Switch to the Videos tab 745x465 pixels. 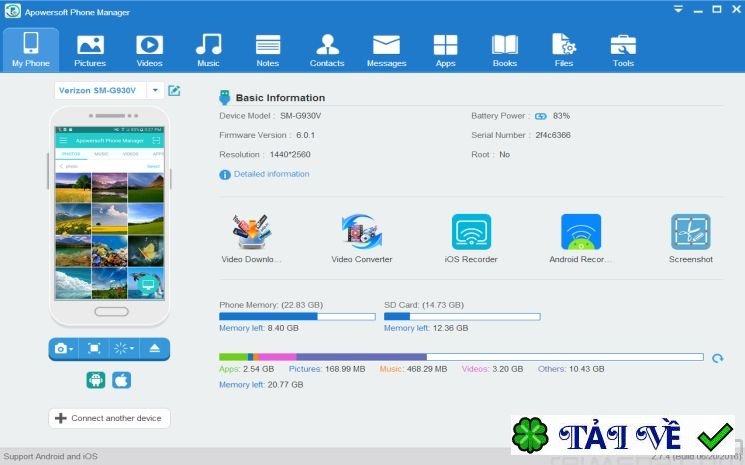pos(149,50)
